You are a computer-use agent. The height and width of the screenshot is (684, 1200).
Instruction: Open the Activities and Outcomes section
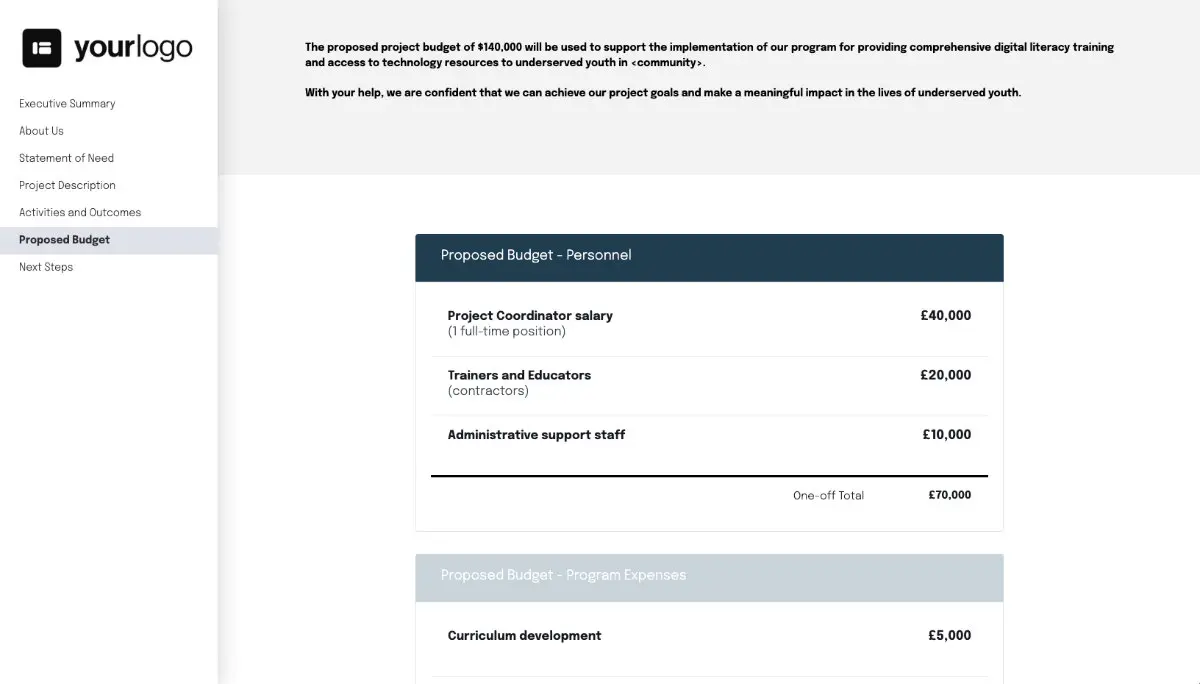click(80, 212)
